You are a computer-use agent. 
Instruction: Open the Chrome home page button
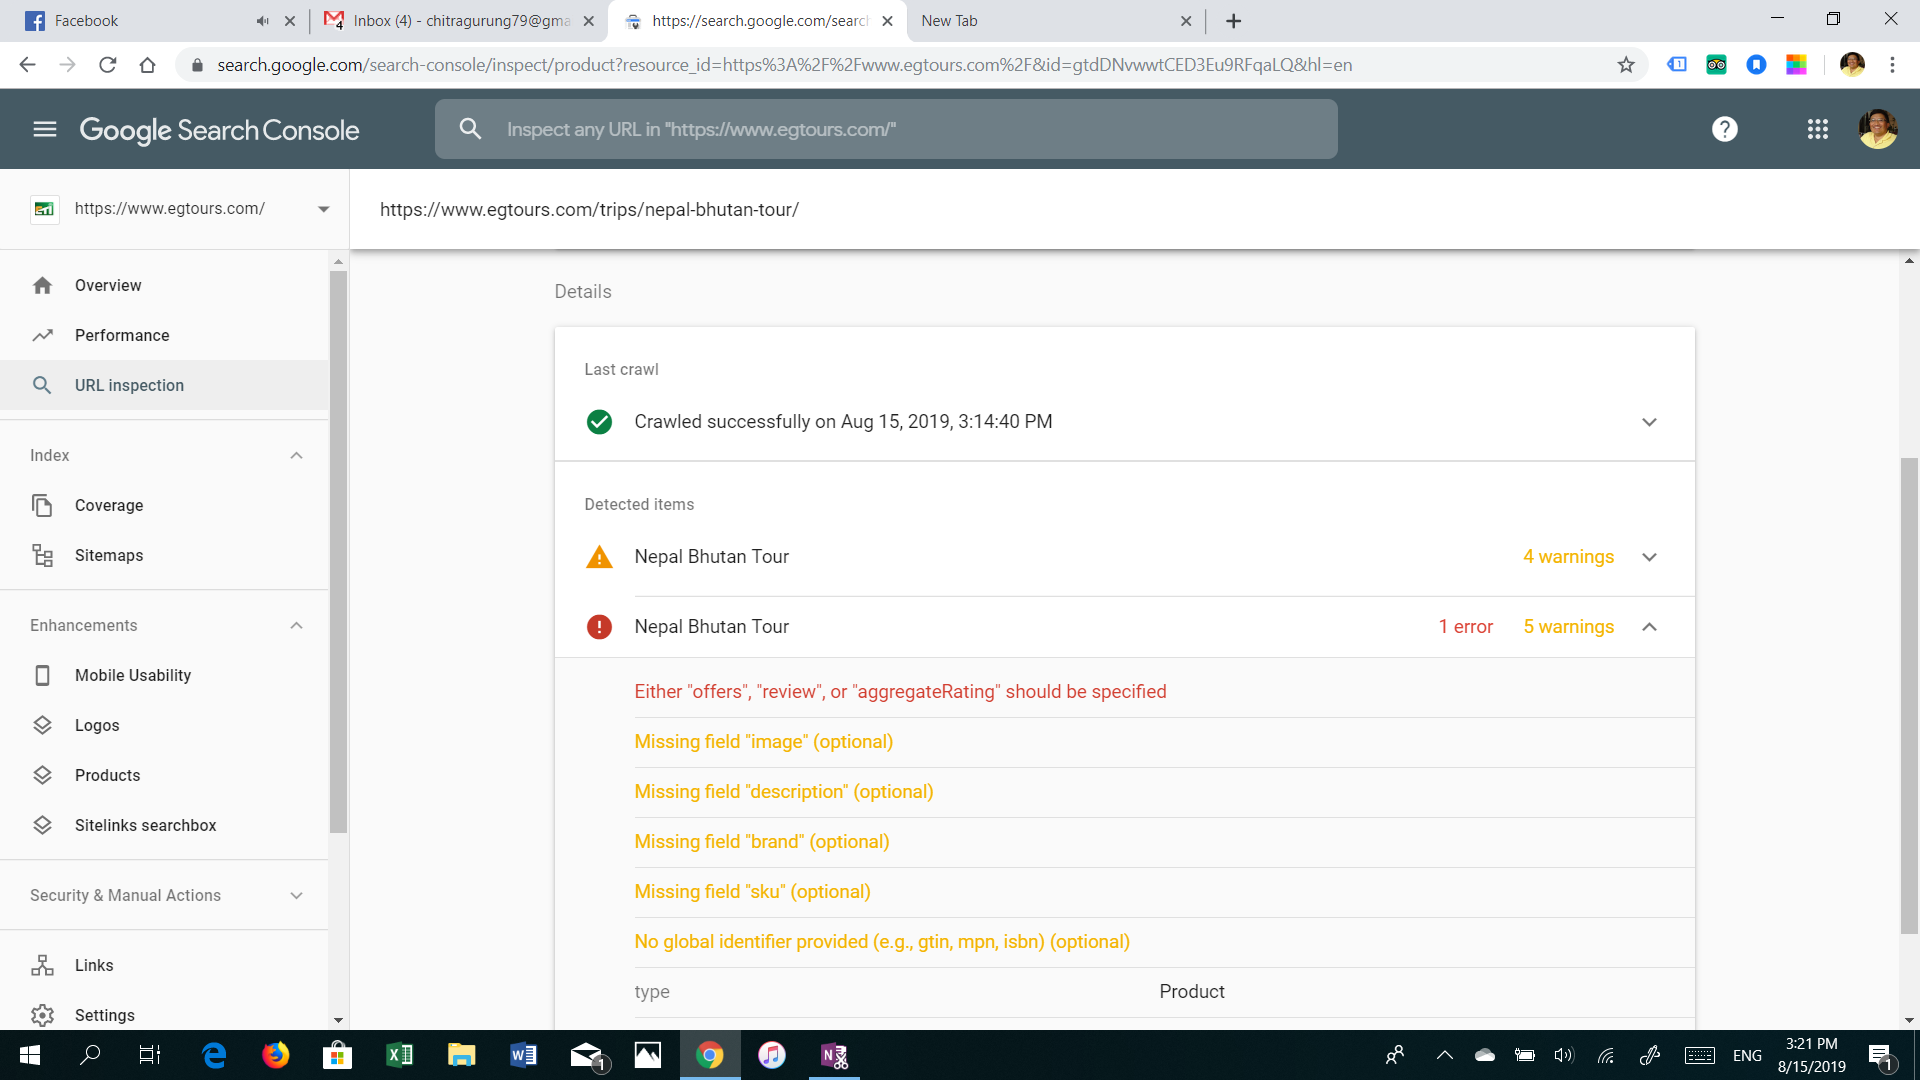click(x=148, y=65)
